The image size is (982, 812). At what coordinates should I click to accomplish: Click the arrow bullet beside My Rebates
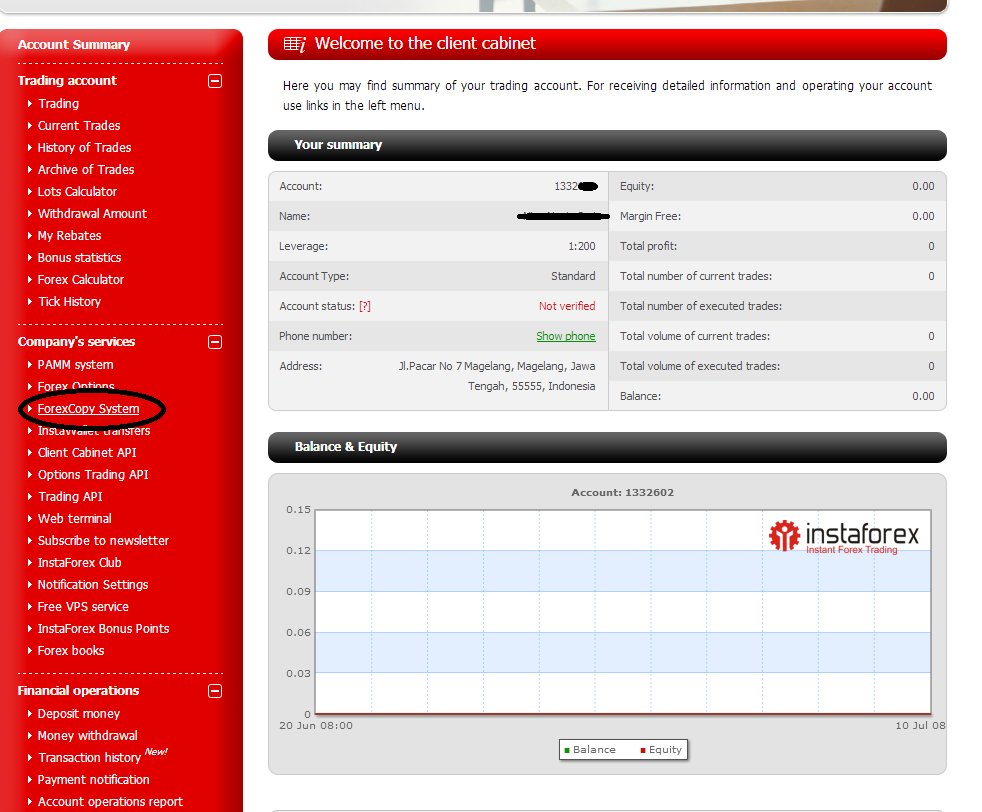point(29,235)
